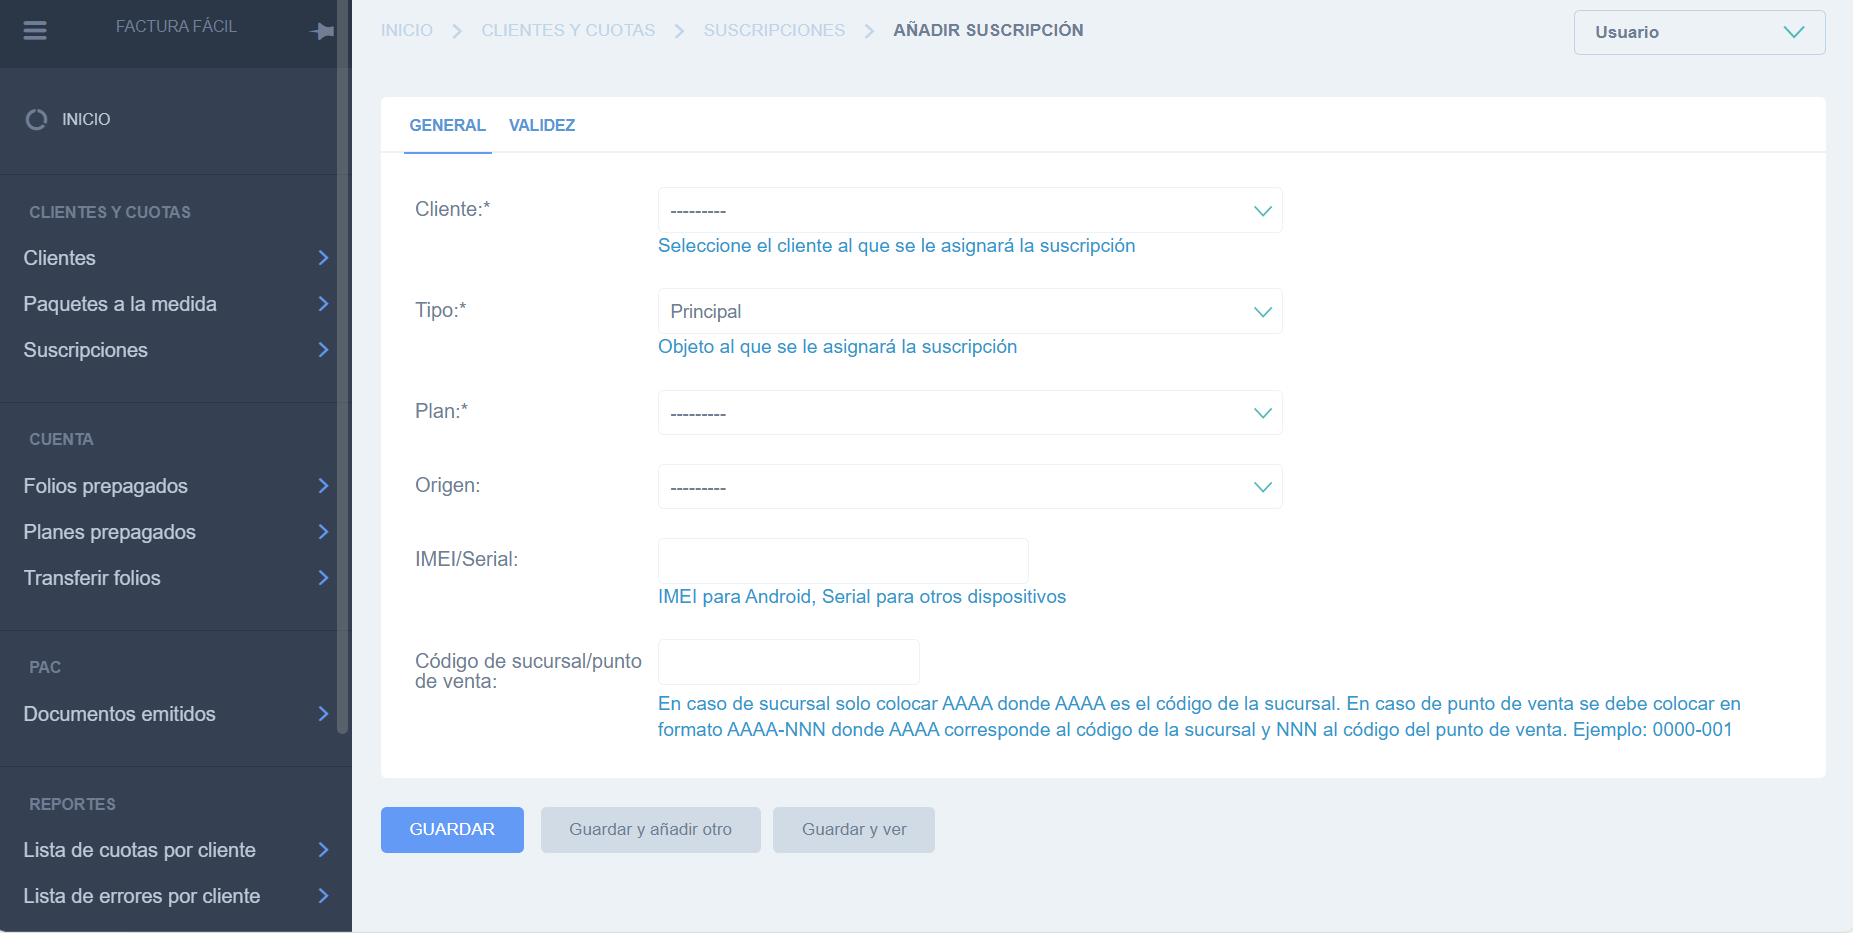Screen dimensions: 1853x933
Task: Open the Cliente dropdown
Action: [x=970, y=211]
